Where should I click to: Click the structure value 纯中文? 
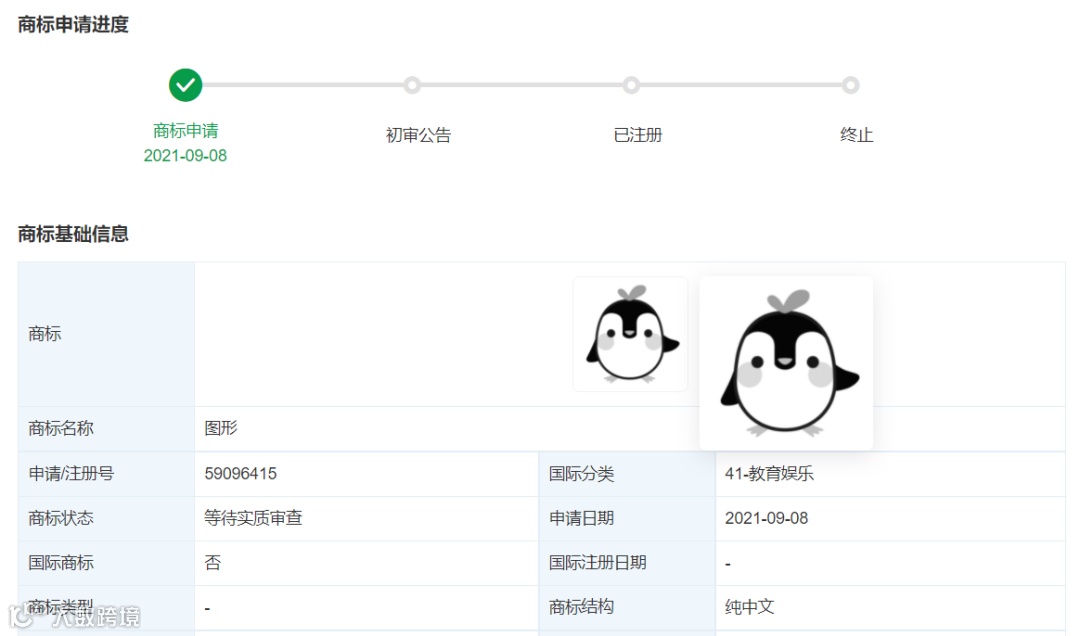pos(749,607)
